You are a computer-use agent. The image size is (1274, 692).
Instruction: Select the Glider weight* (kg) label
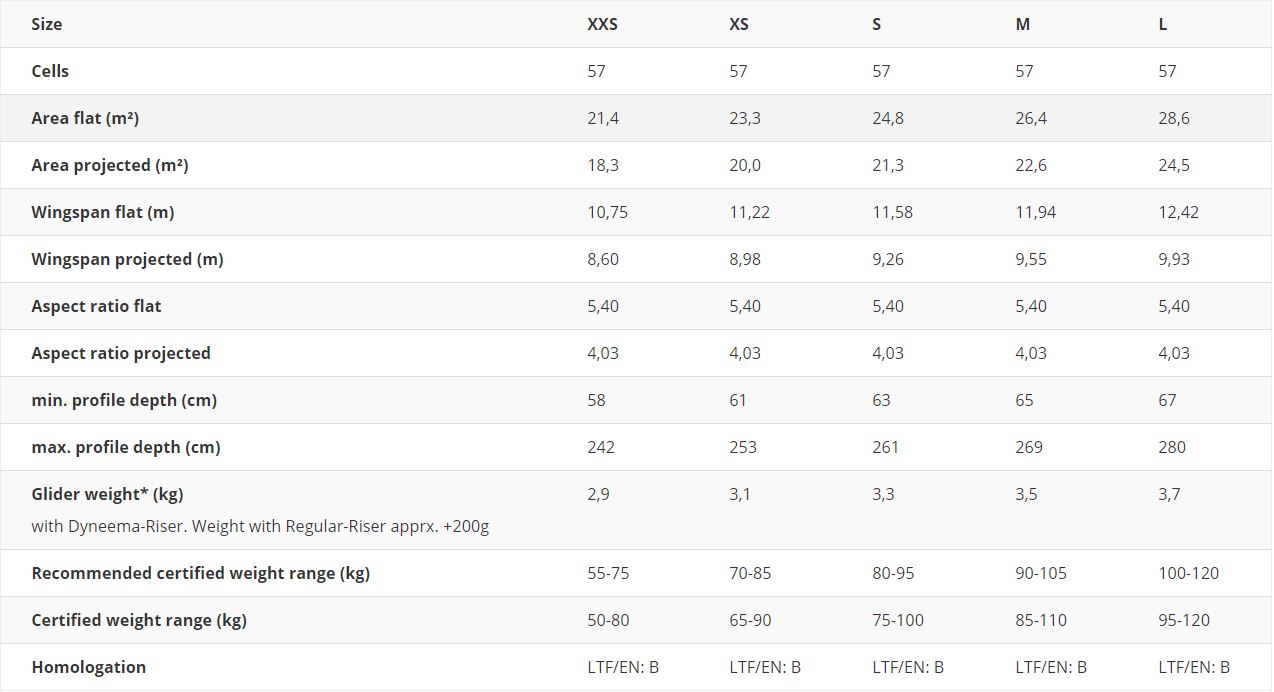(107, 494)
